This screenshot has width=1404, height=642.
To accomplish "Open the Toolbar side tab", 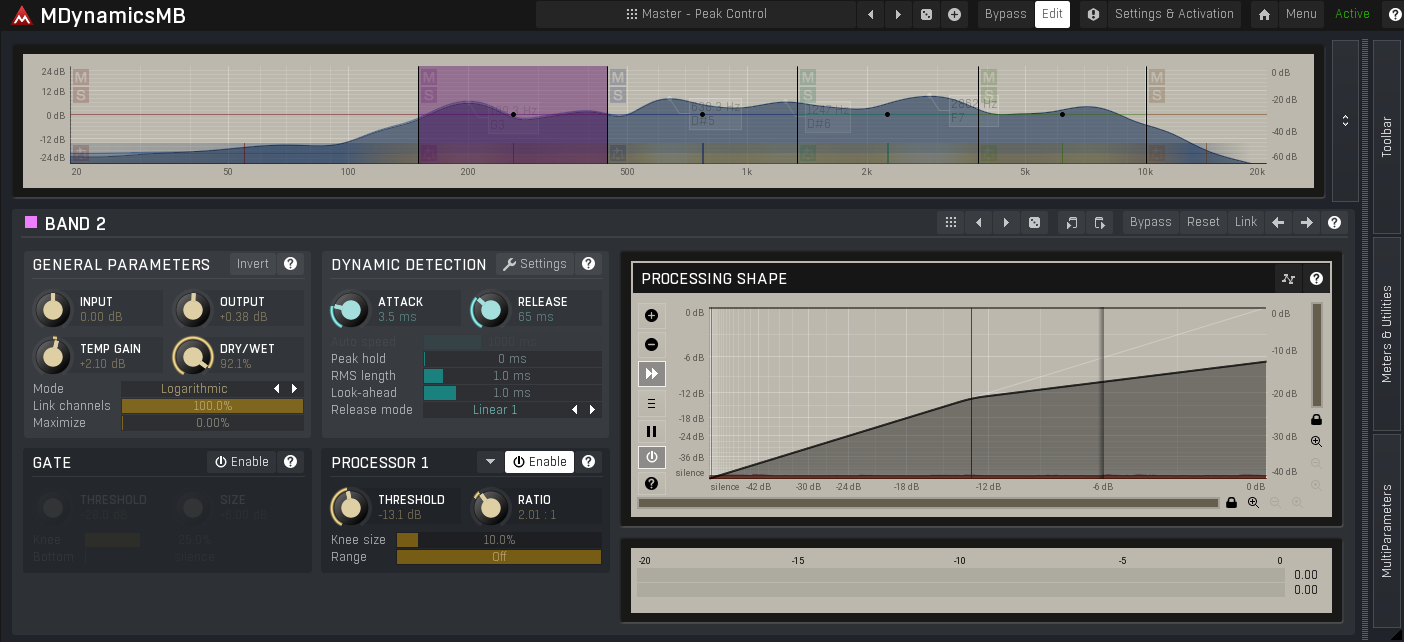I will pyautogui.click(x=1386, y=137).
